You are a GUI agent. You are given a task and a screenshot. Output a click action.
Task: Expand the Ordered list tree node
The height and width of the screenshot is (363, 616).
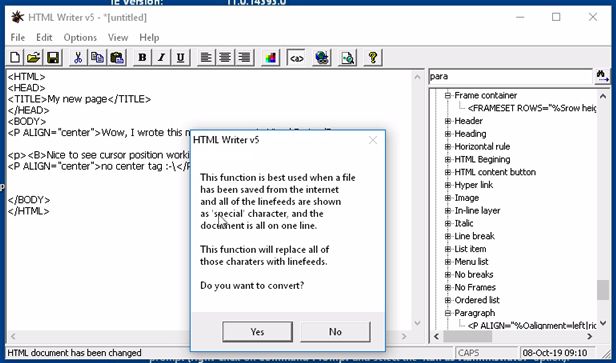click(447, 300)
